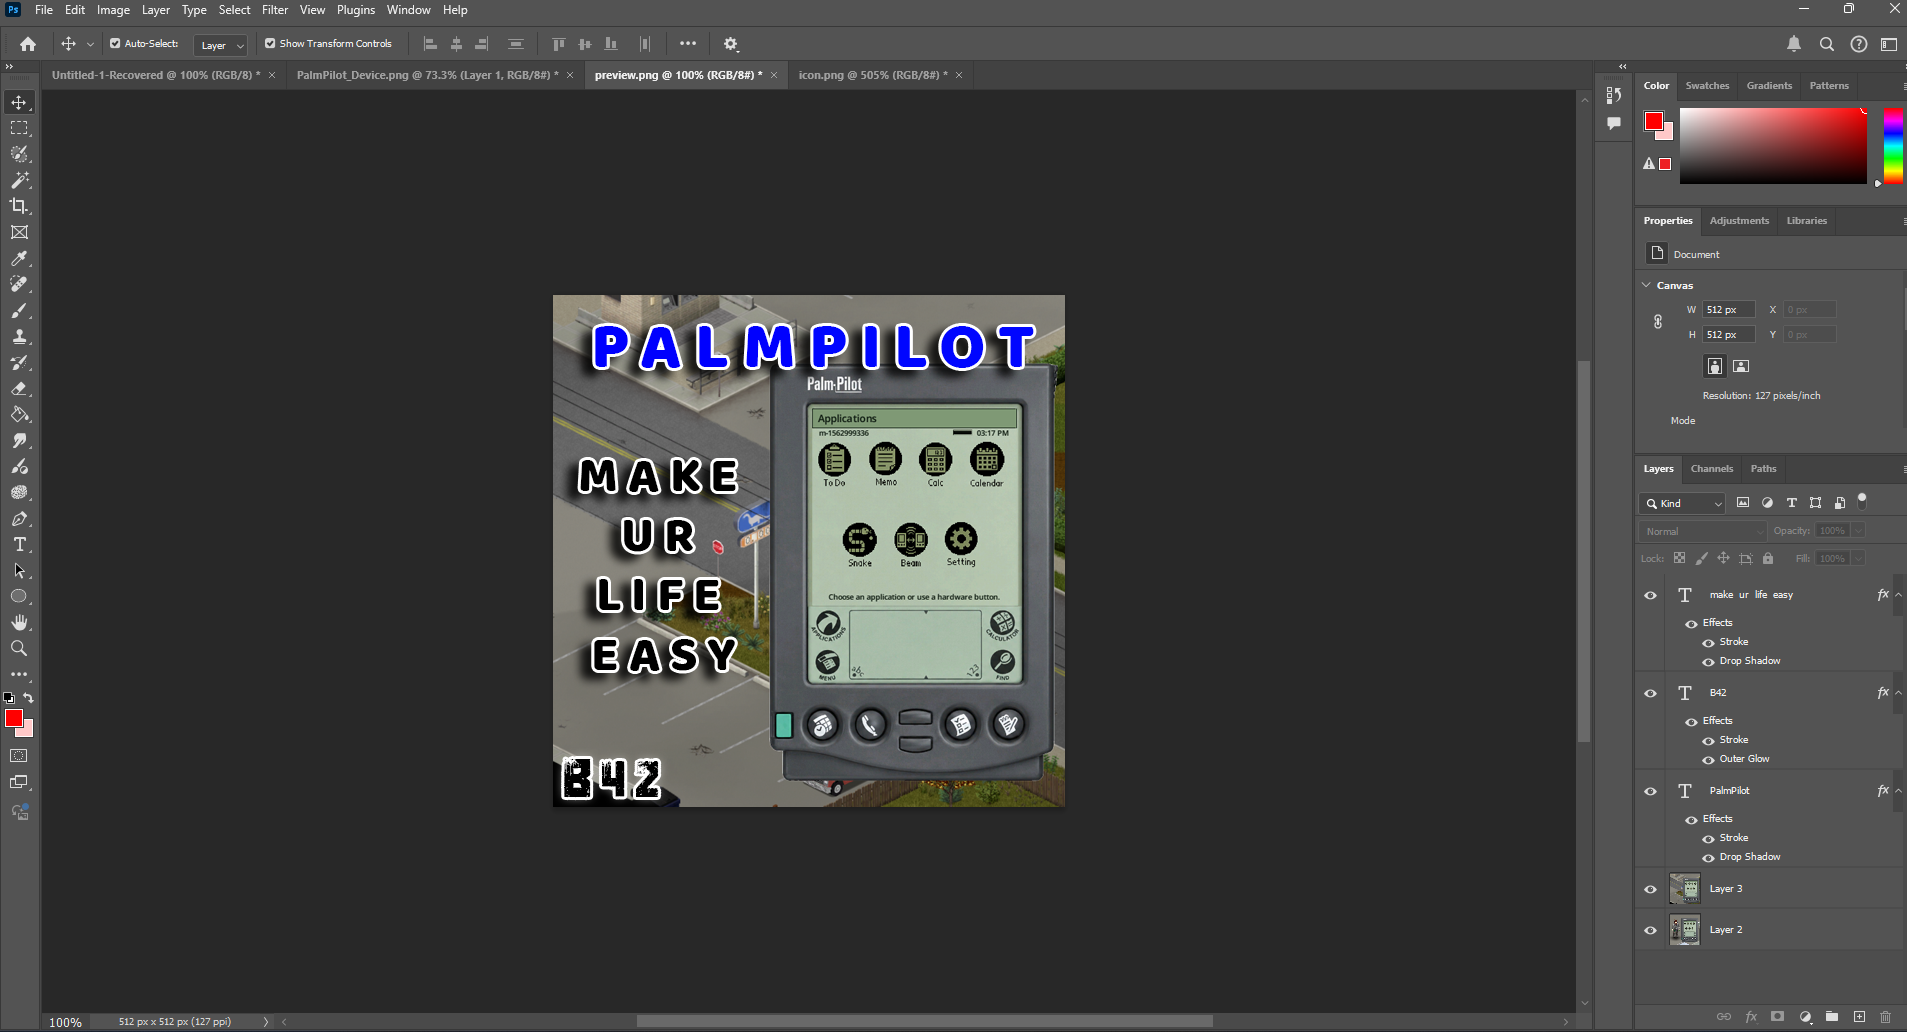Select the Path Selection tool
Image resolution: width=1907 pixels, height=1032 pixels.
[x=19, y=570]
